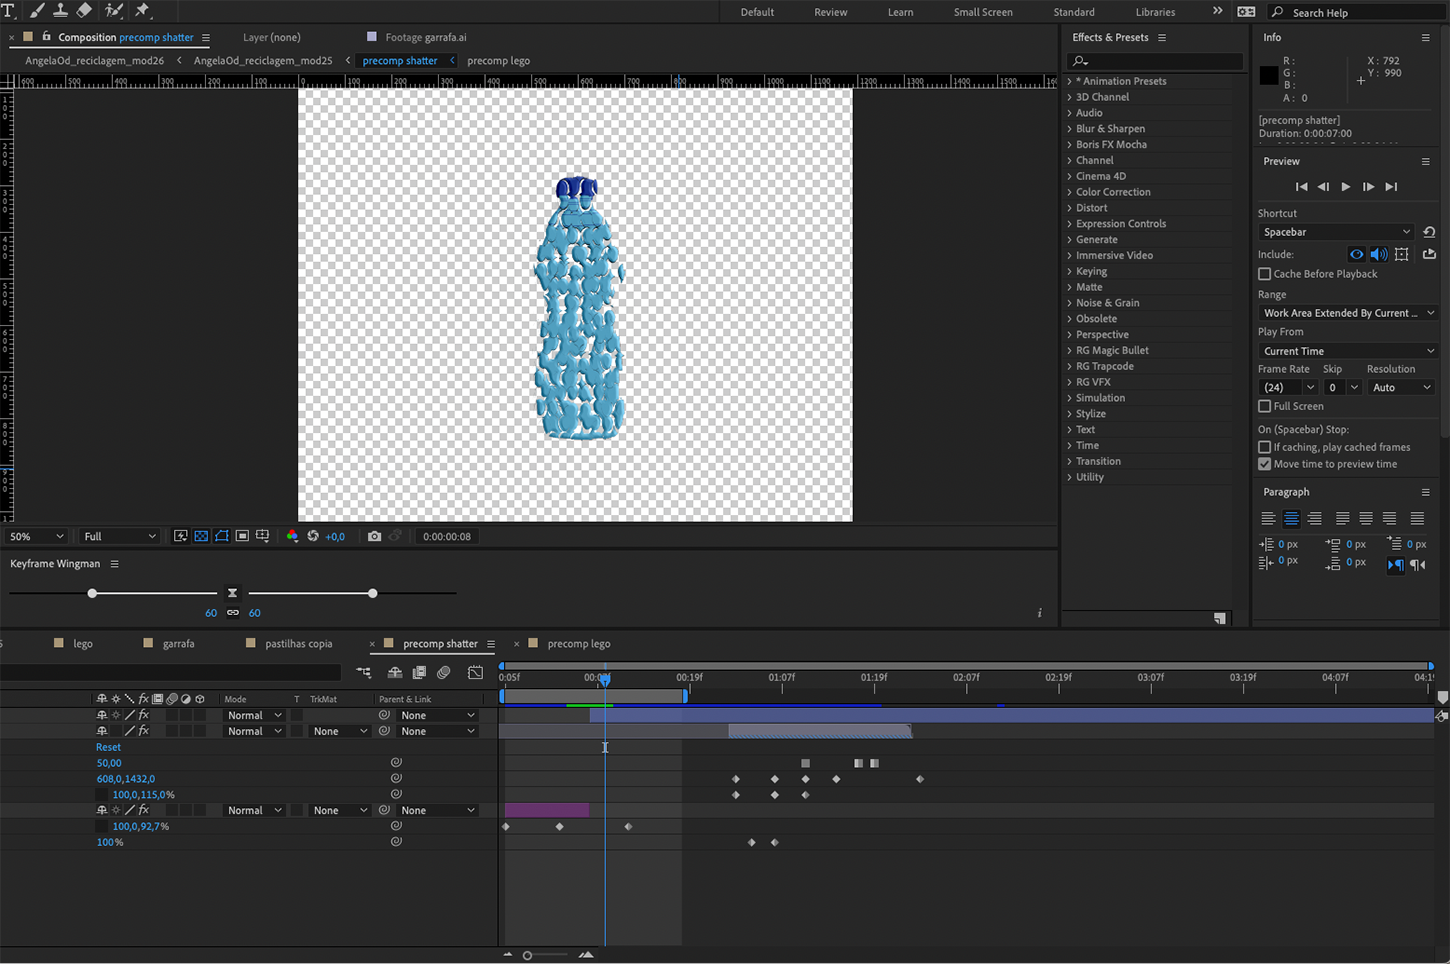Image resolution: width=1450 pixels, height=964 pixels.
Task: Center align the paragraph text
Action: click(1291, 518)
